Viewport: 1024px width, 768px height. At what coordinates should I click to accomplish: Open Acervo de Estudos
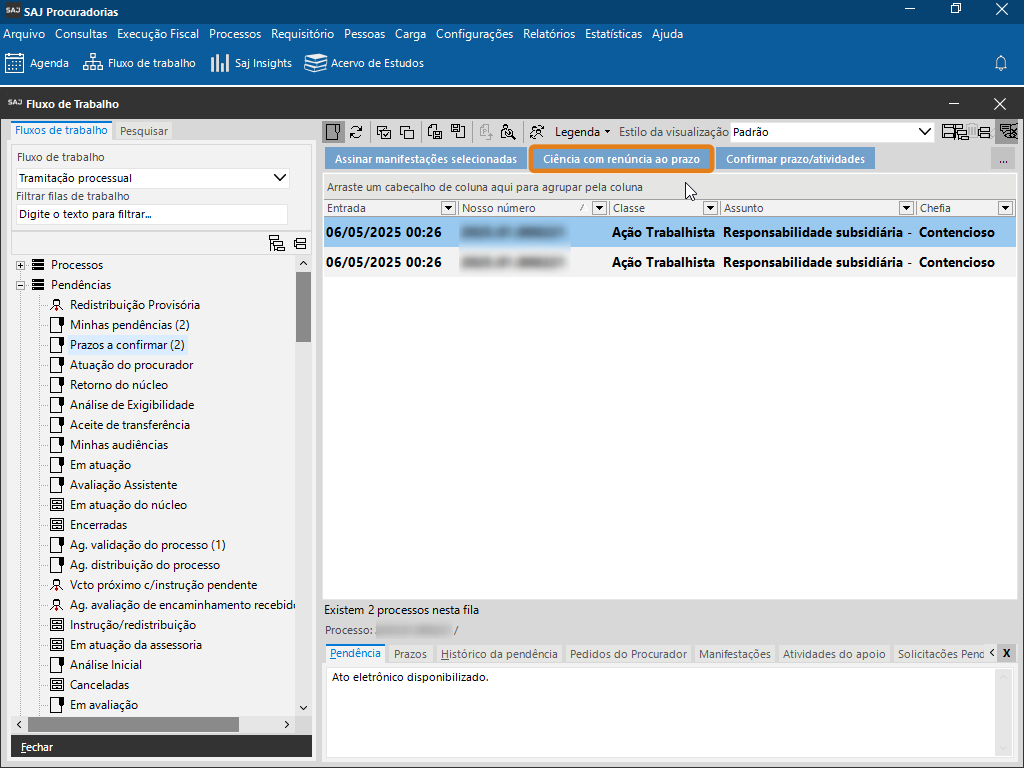364,63
